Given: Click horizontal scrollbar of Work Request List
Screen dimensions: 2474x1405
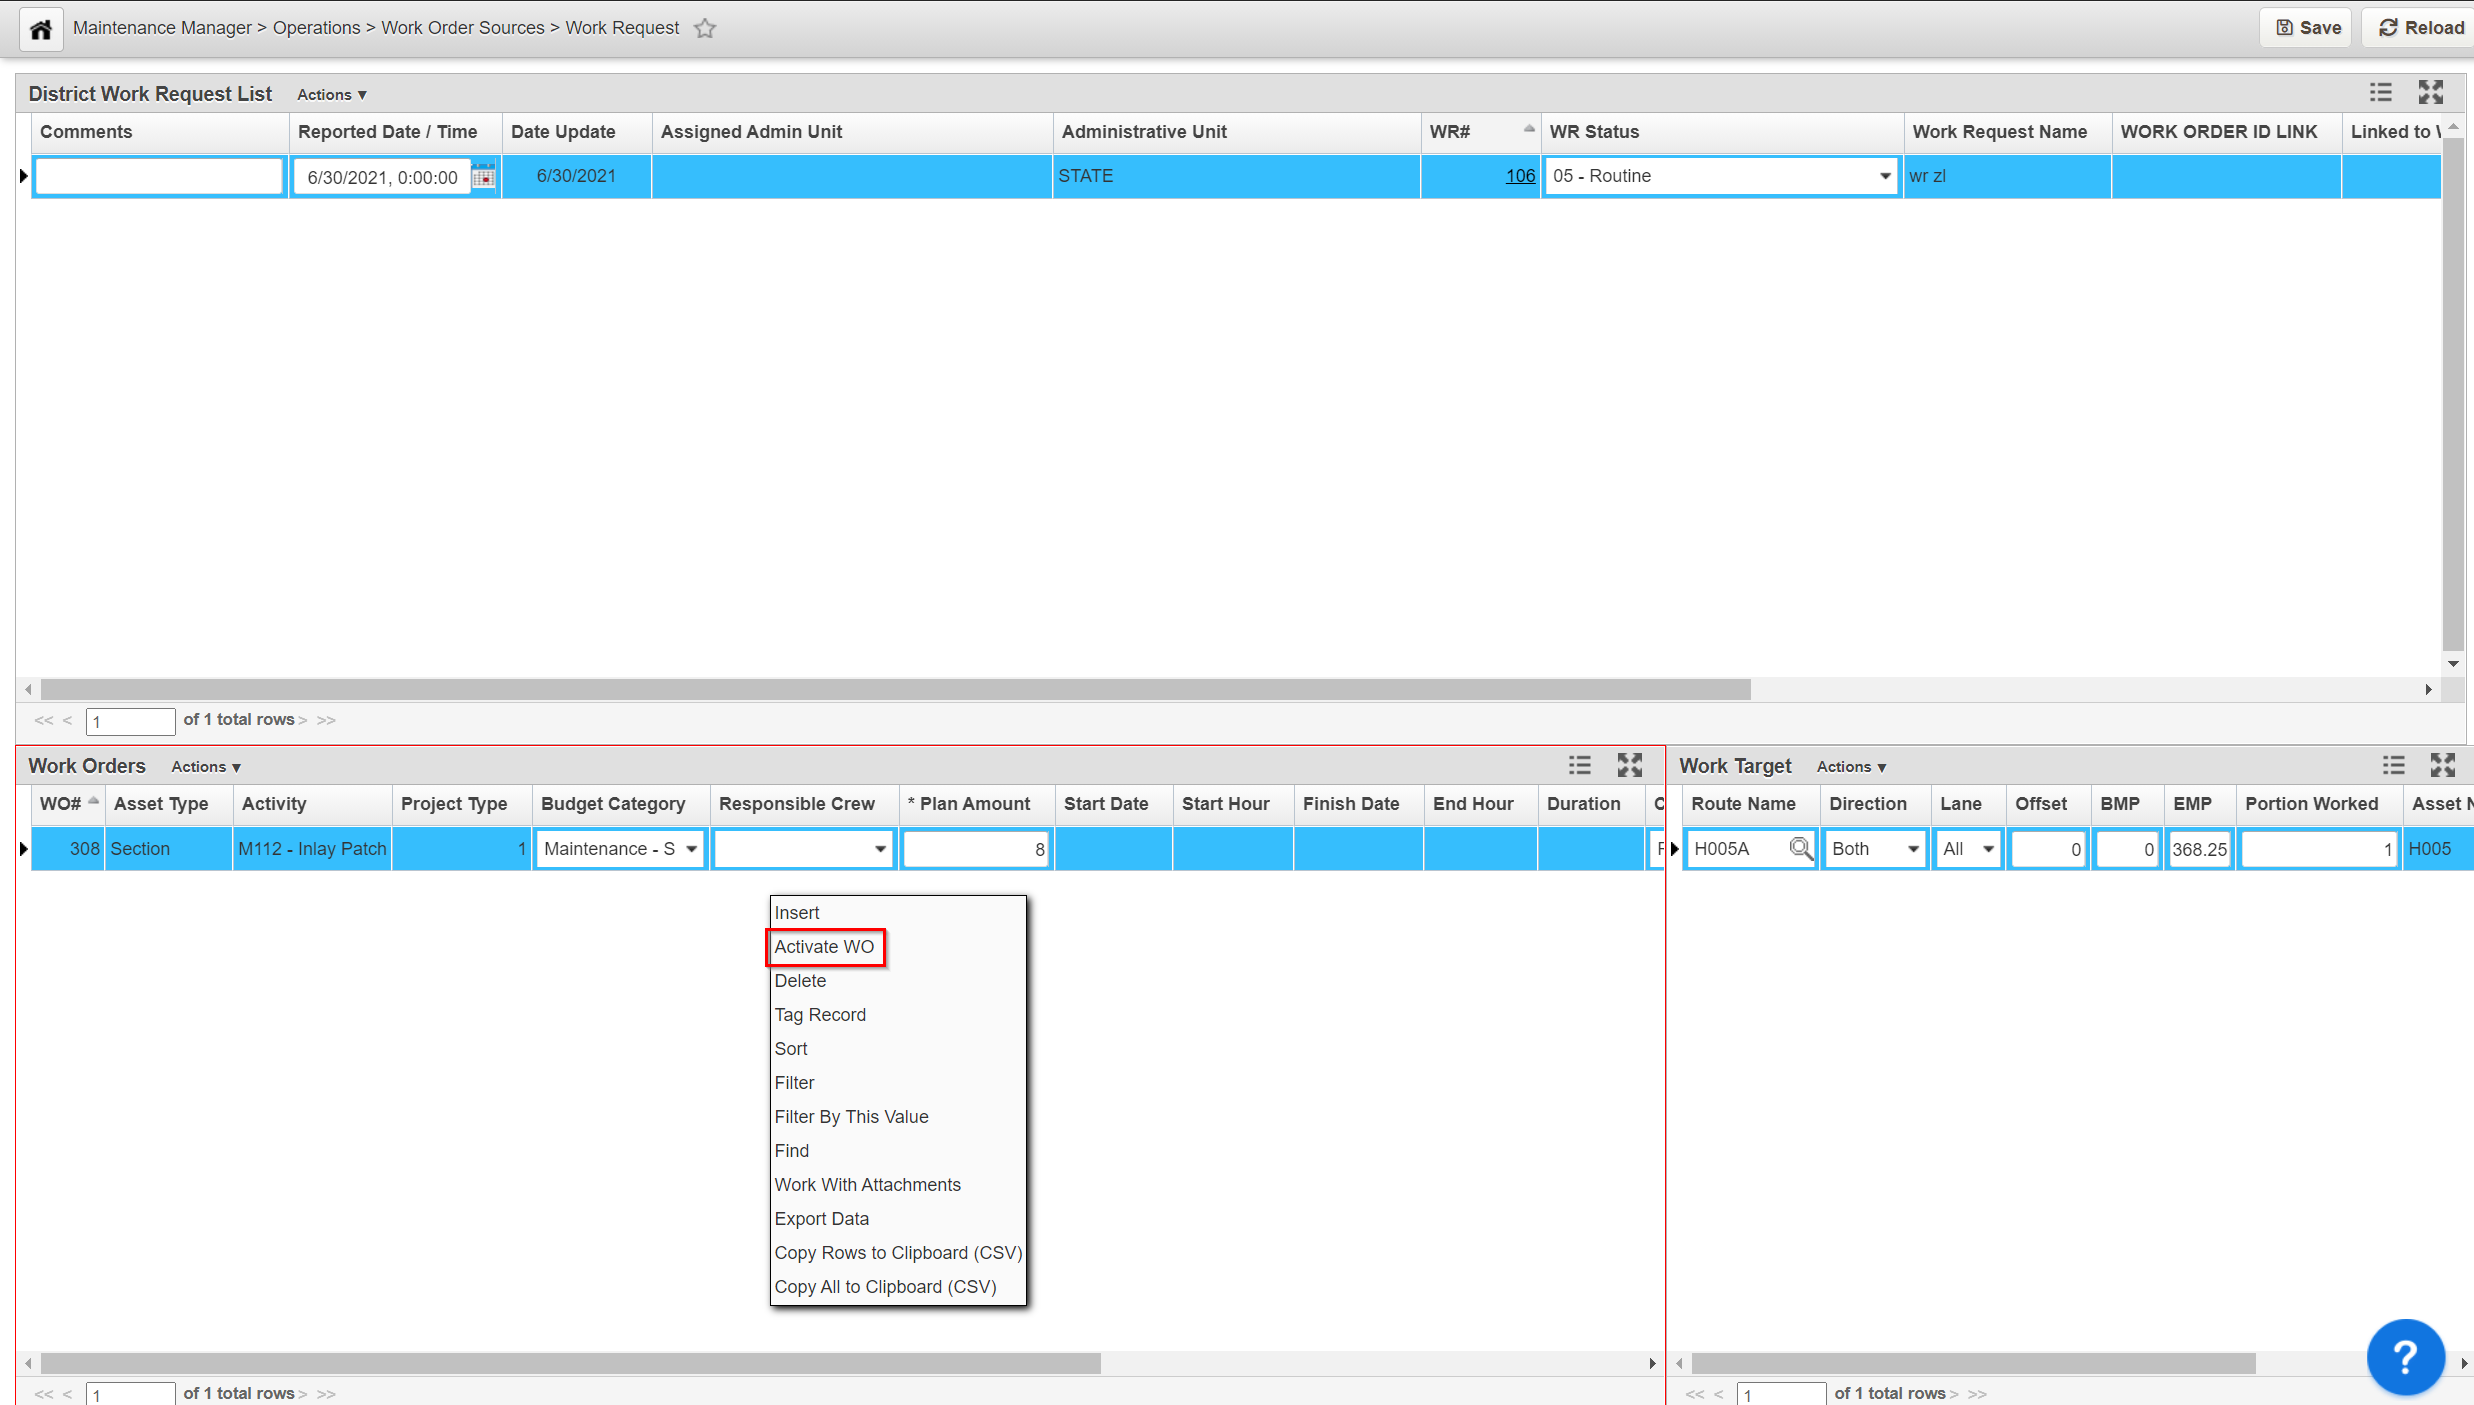Looking at the screenshot, I should (x=895, y=690).
